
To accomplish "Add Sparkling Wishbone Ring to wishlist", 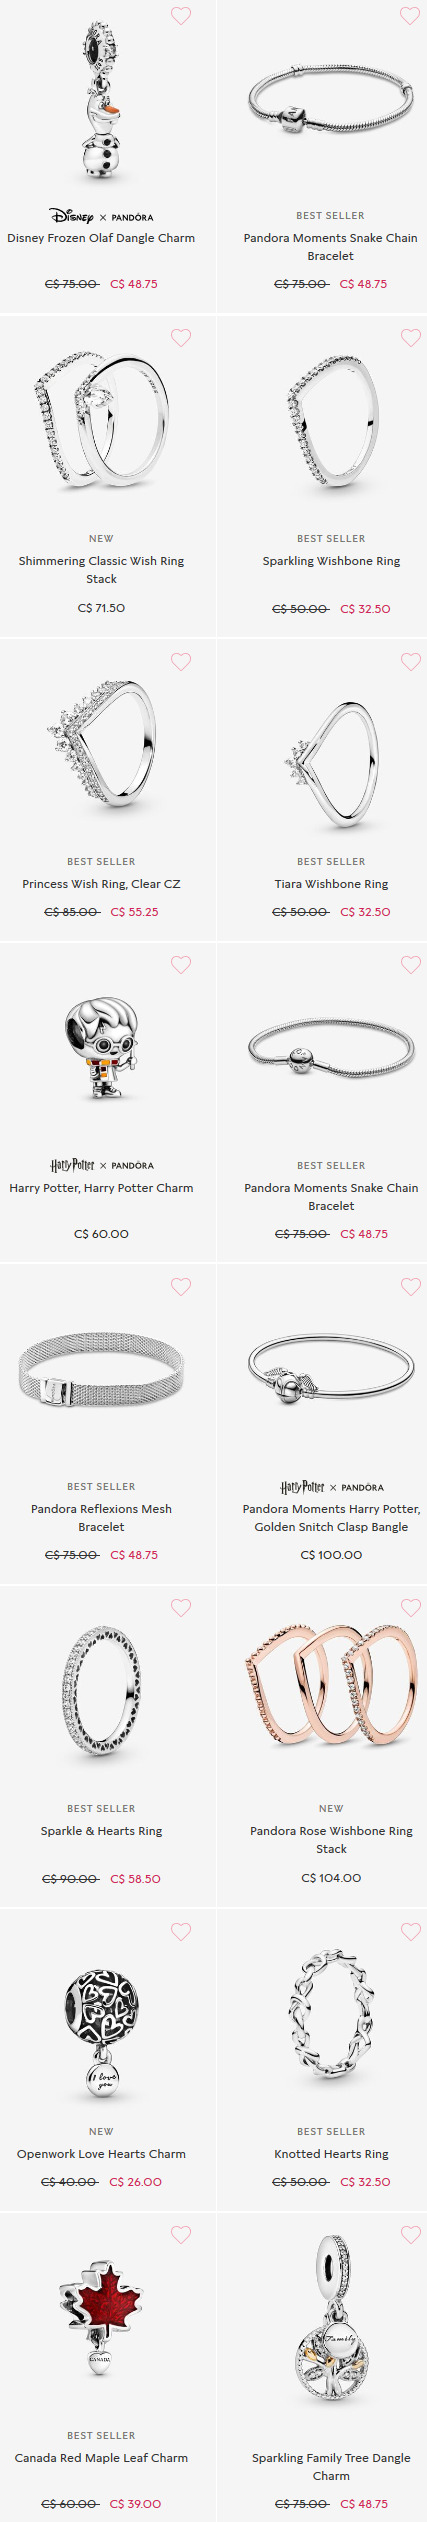I will coord(411,338).
